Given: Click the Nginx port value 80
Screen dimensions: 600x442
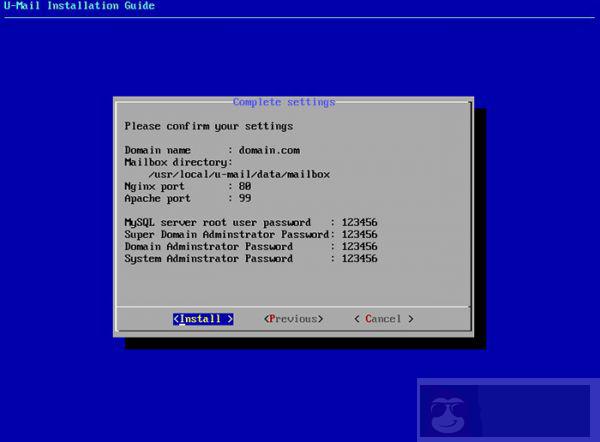Looking at the screenshot, I should click(x=245, y=186).
